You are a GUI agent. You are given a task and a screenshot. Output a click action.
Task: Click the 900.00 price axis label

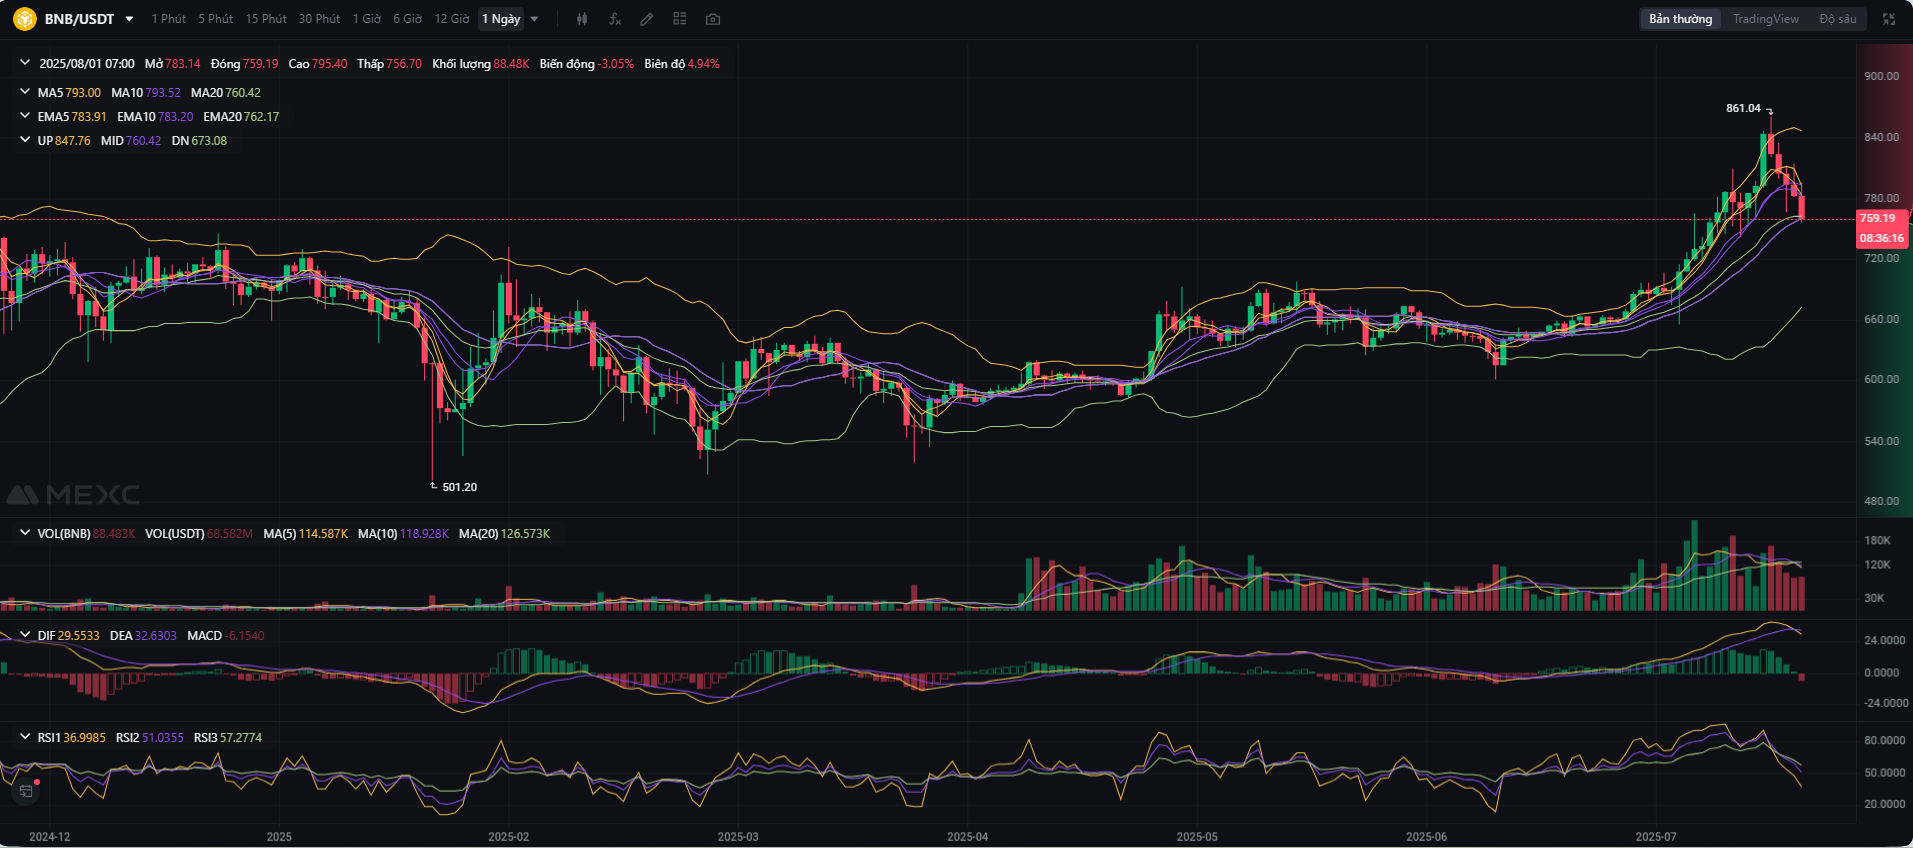tap(1881, 76)
